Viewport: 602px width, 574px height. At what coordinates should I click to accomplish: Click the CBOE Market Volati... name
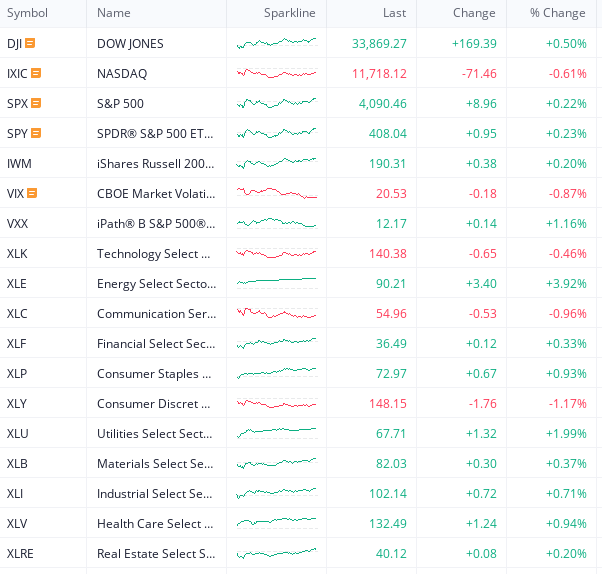(156, 194)
